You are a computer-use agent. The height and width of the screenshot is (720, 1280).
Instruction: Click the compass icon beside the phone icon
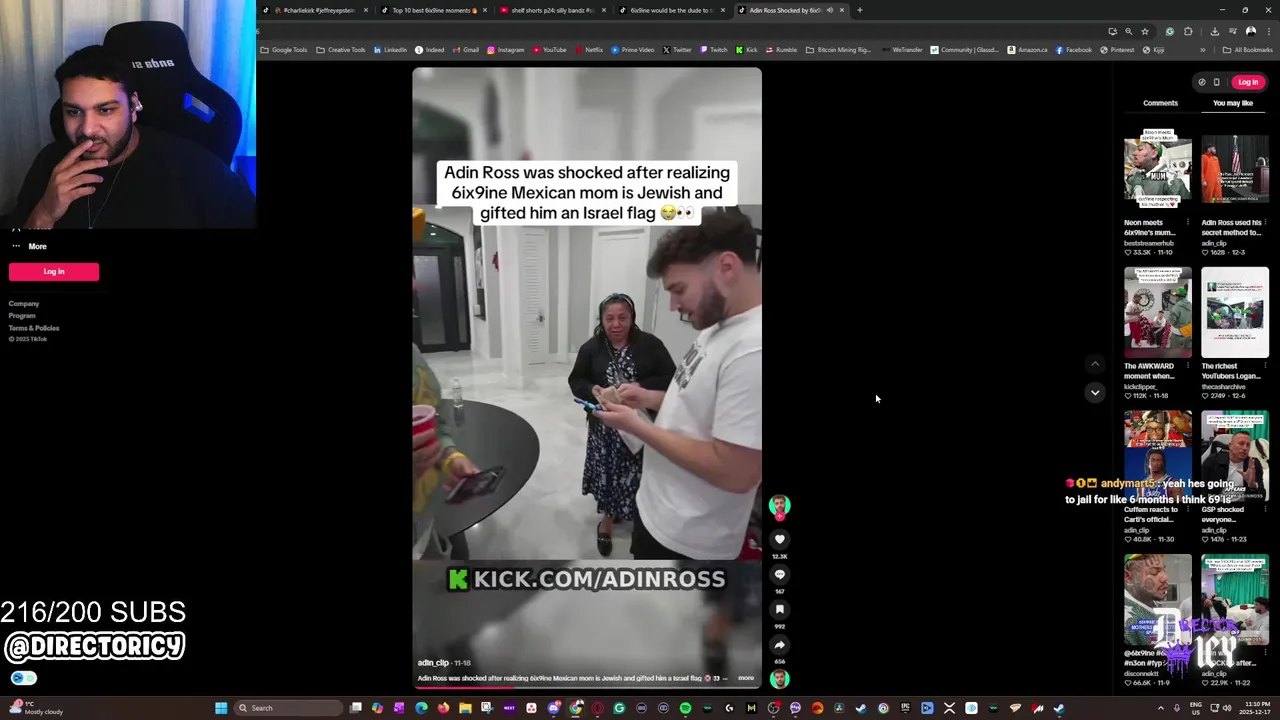(x=1201, y=82)
